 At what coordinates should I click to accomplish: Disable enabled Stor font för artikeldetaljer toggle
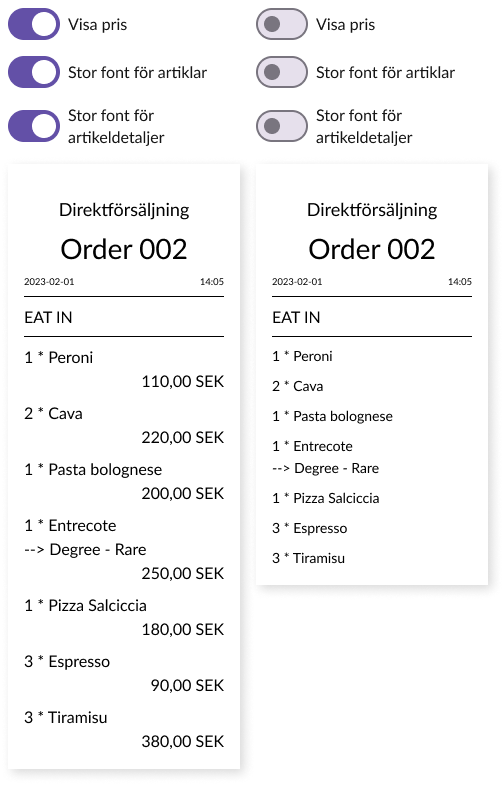(34, 126)
